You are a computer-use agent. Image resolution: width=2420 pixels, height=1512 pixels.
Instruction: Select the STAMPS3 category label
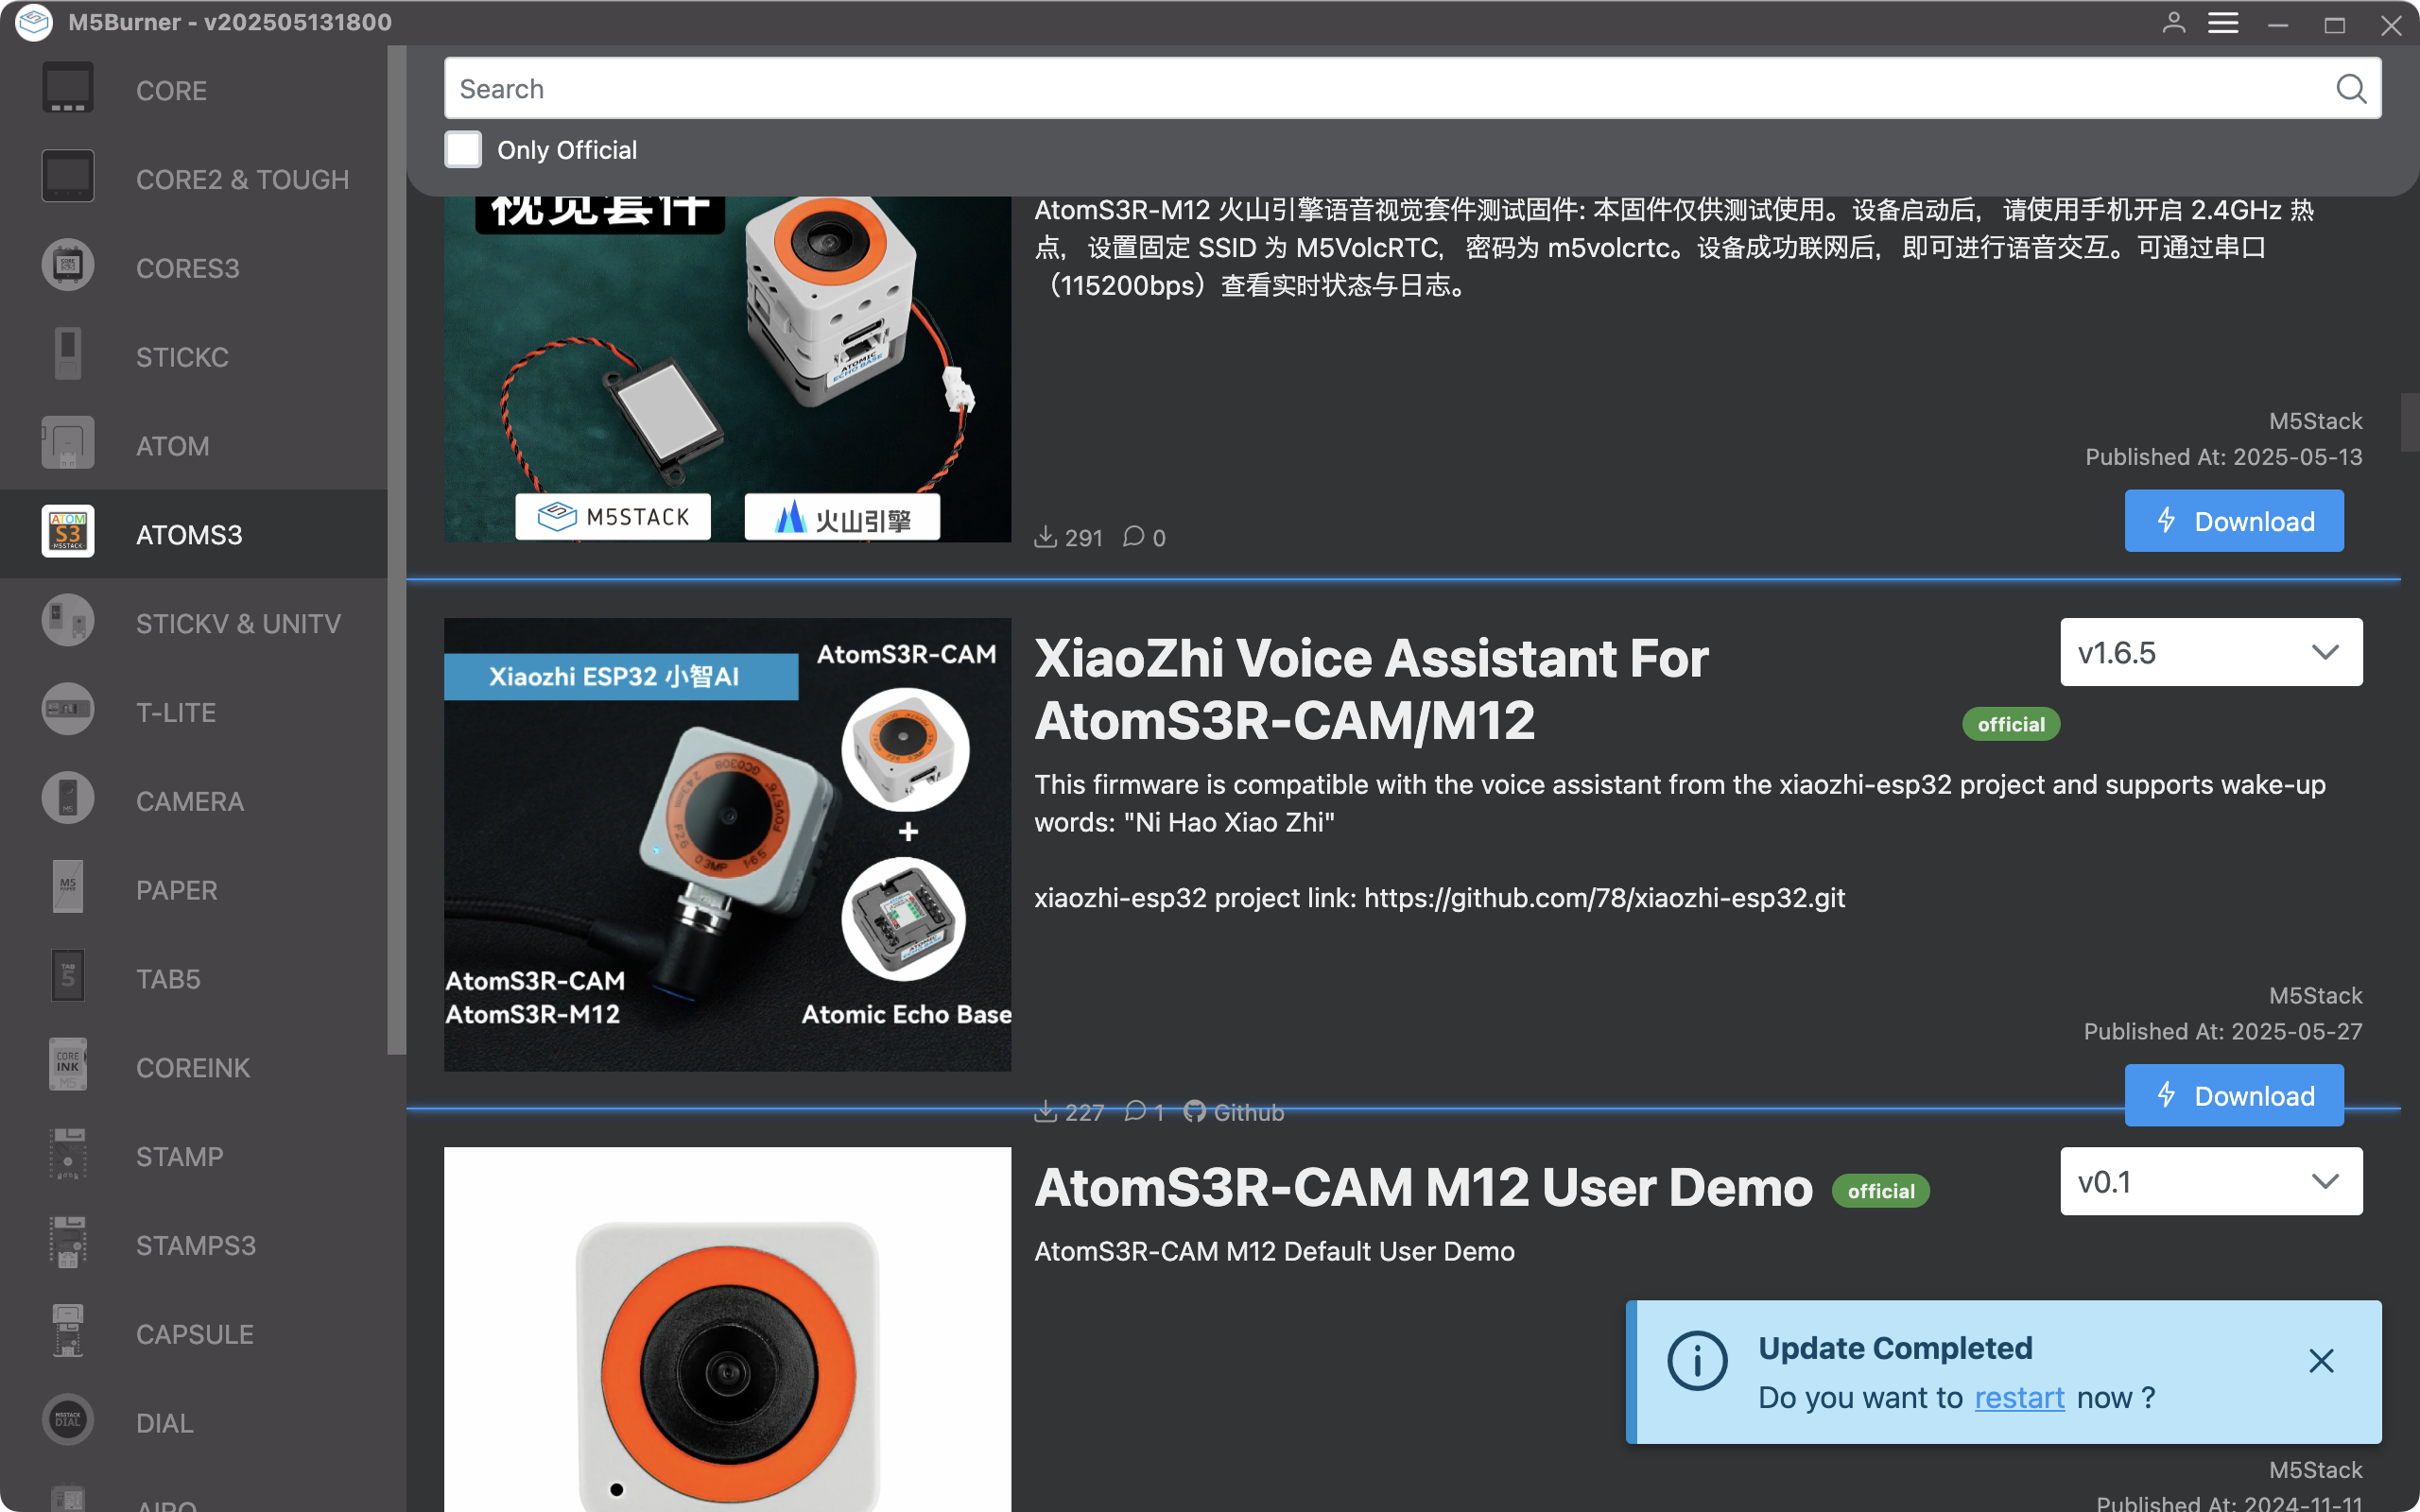(196, 1247)
